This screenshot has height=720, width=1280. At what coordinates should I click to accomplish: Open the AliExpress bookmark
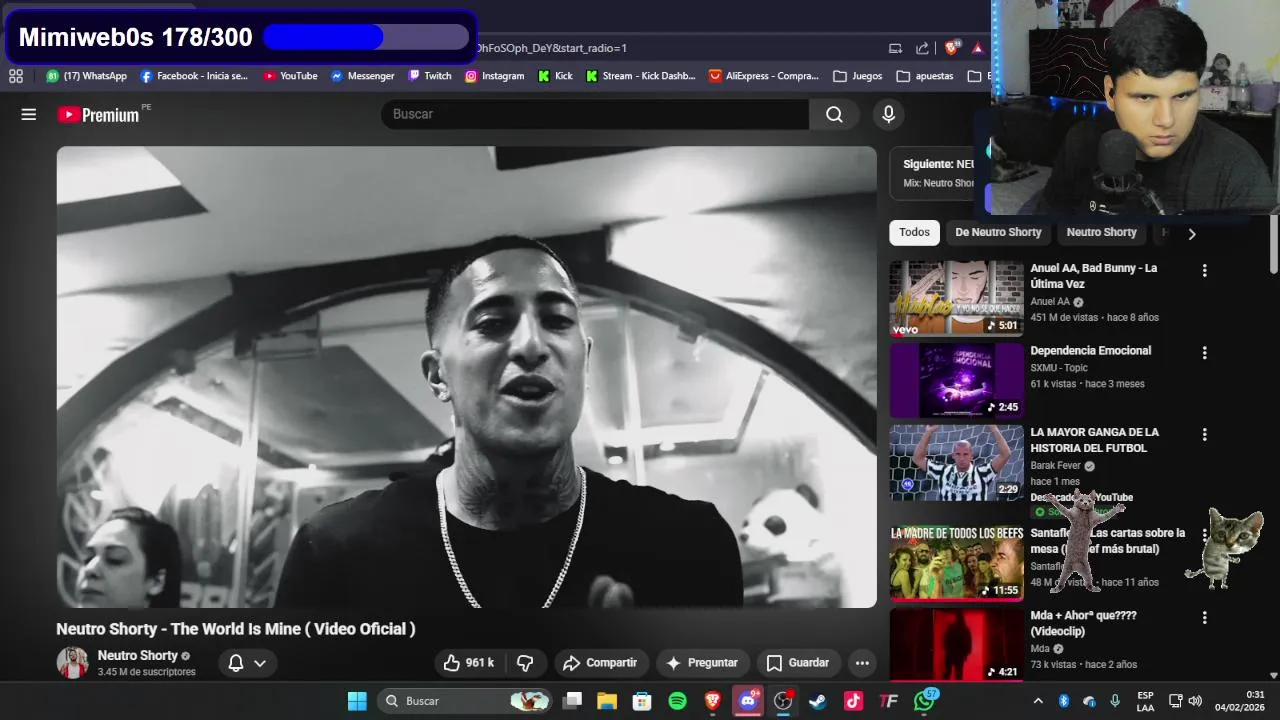coord(765,76)
